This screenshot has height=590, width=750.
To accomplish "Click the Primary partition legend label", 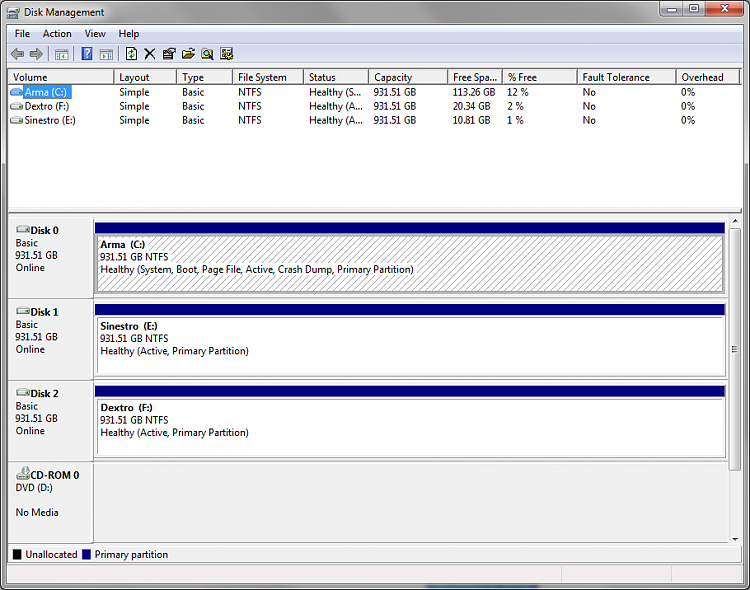I will click(131, 555).
